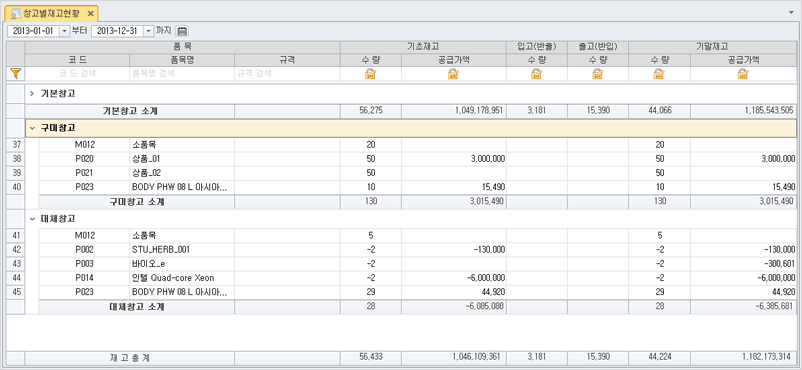Click the 코드 검색 filter field
This screenshot has height=370, width=802.
tap(77, 74)
